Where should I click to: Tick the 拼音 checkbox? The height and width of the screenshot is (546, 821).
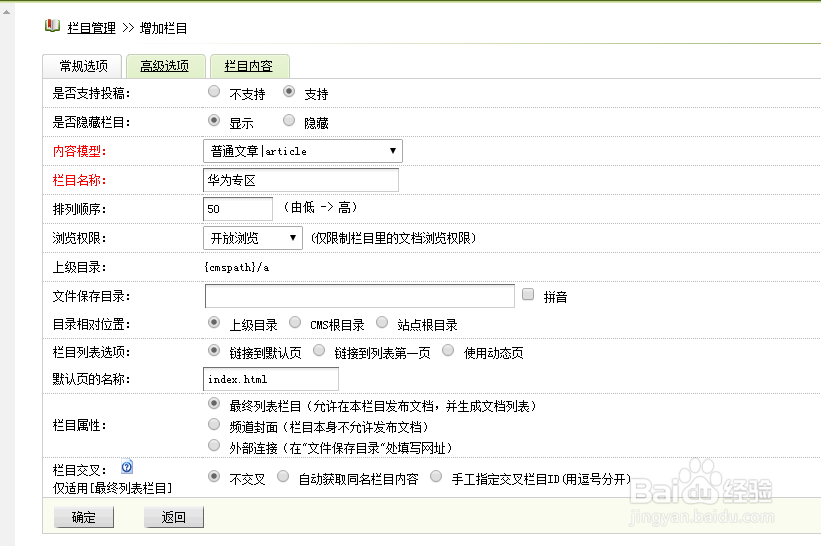coord(528,294)
